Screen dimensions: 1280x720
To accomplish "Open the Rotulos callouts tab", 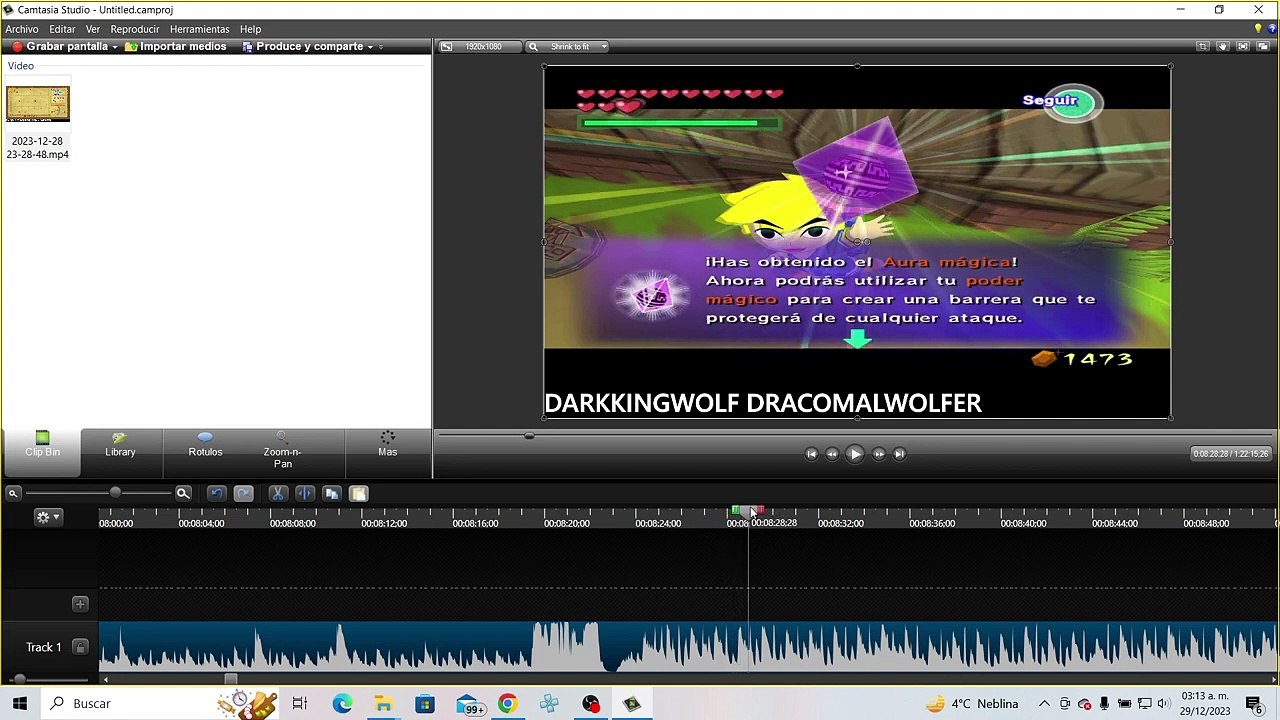I will tap(205, 445).
